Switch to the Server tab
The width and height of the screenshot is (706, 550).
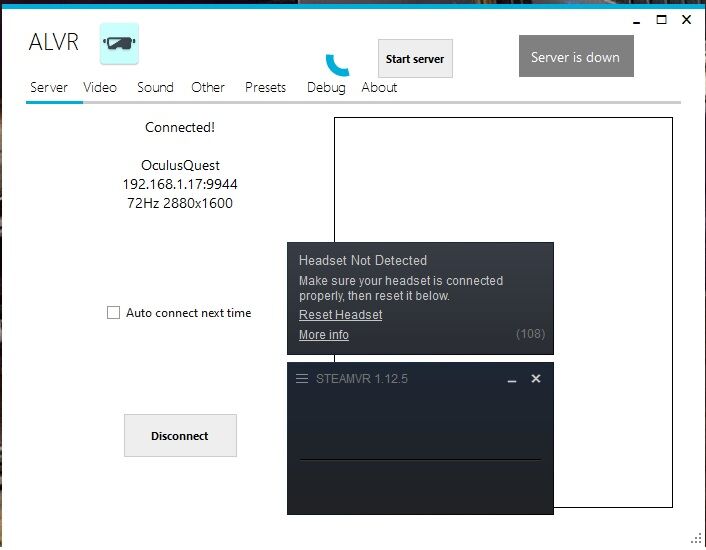(x=49, y=87)
